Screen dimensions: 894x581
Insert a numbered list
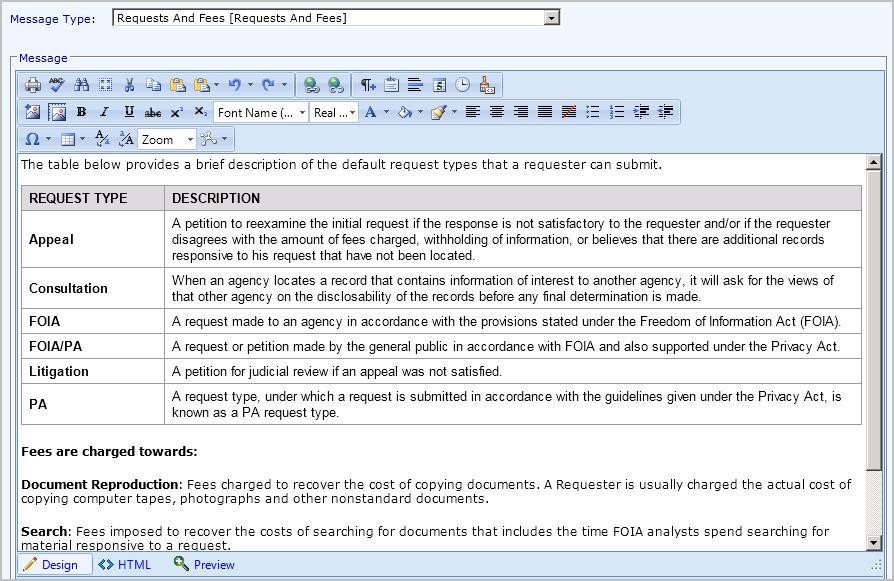(x=617, y=112)
